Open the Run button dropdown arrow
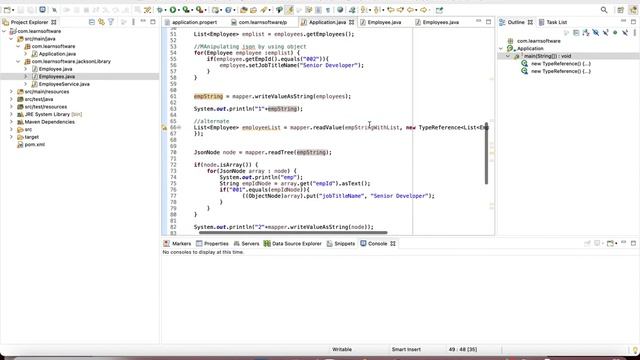 pyautogui.click(x=178, y=10)
